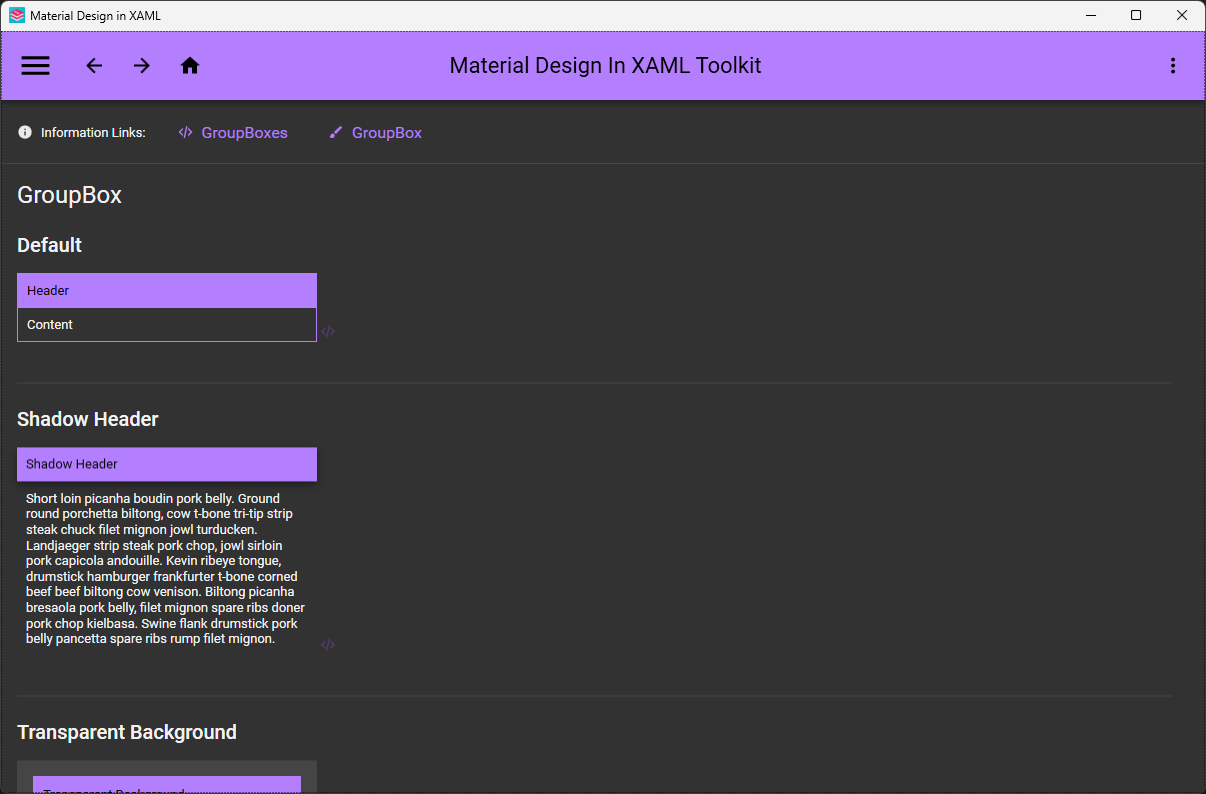Click the info icon beside Information Links
The image size is (1206, 794).
point(25,132)
